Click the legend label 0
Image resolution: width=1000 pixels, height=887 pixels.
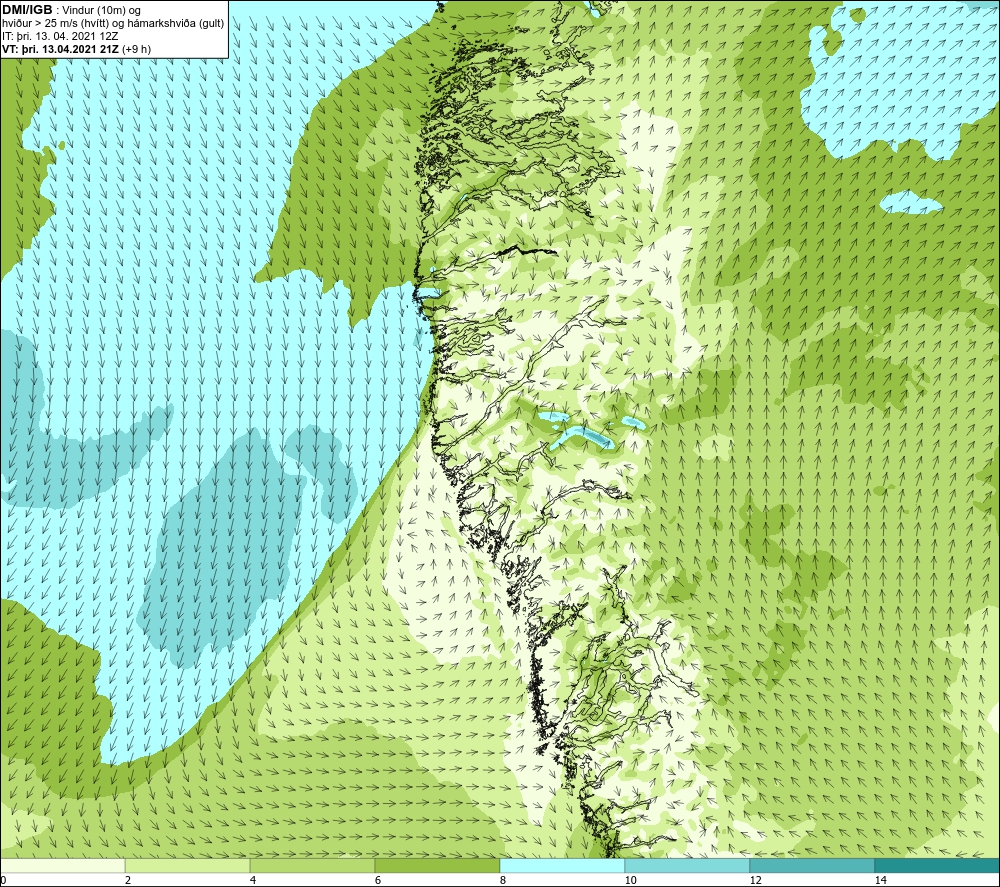click(x=3, y=881)
